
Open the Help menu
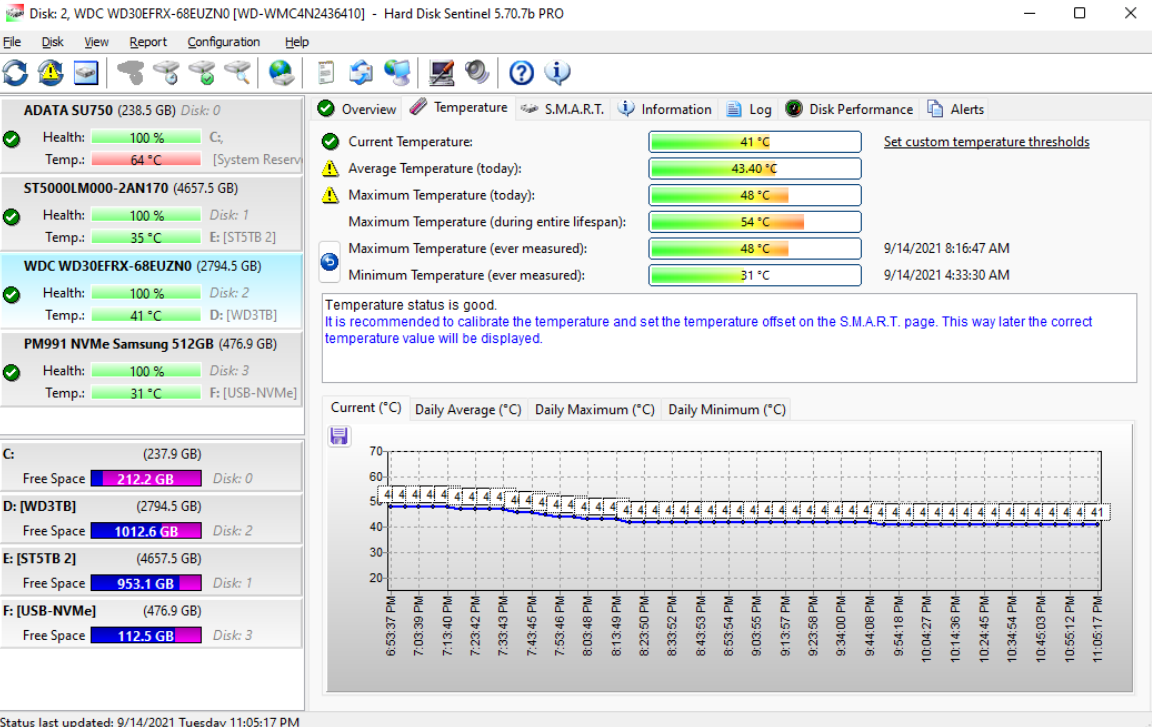(297, 42)
